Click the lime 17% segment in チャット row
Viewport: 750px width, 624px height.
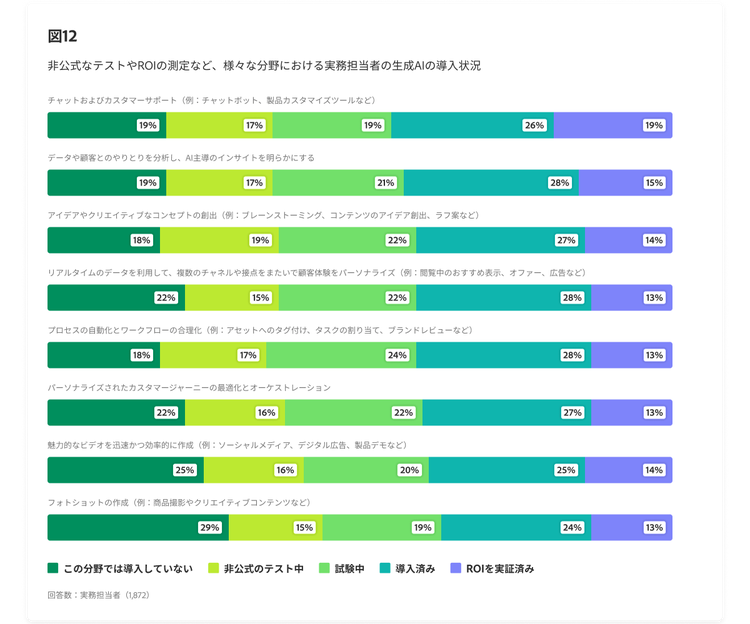[220, 125]
